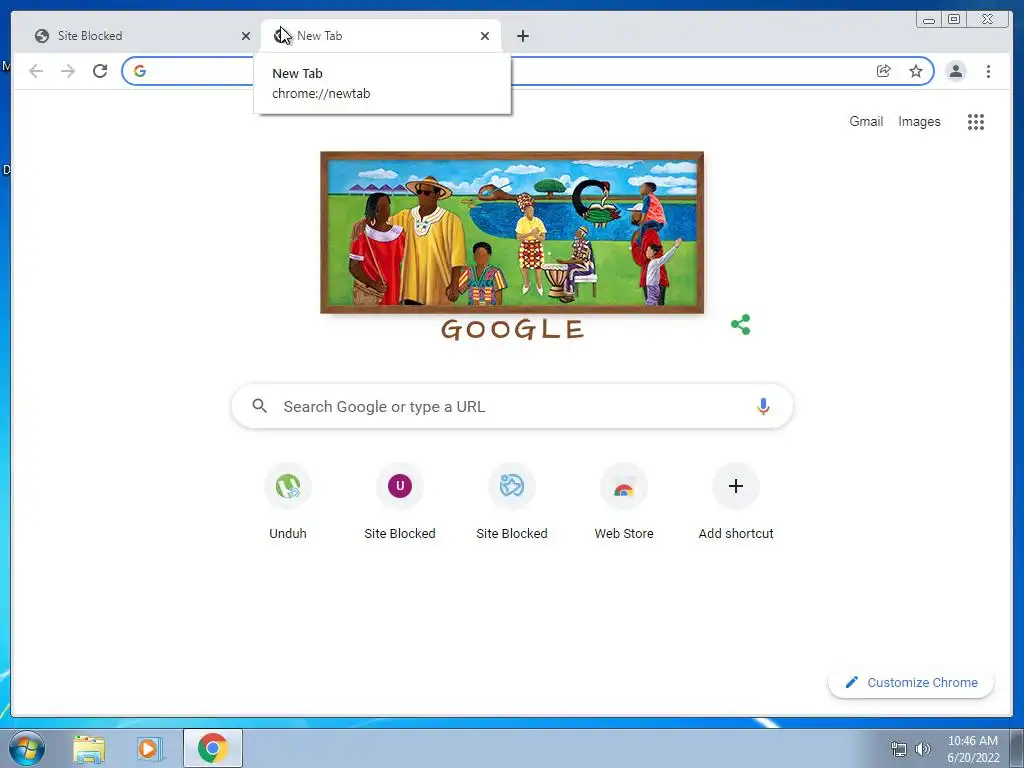Go forward with the forward arrow
1024x768 pixels.
68,71
